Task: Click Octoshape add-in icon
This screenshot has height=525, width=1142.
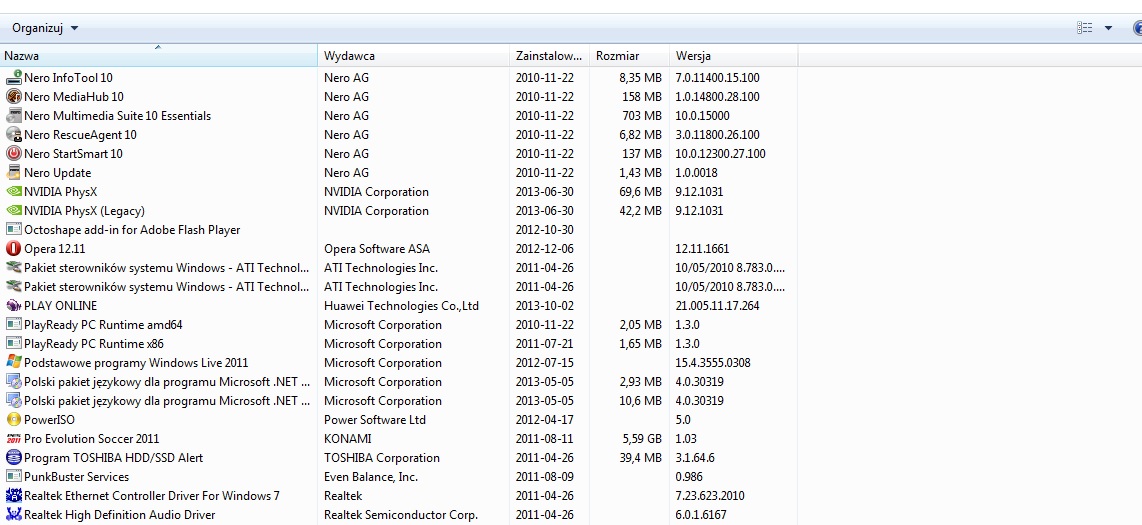Action: click(x=13, y=229)
